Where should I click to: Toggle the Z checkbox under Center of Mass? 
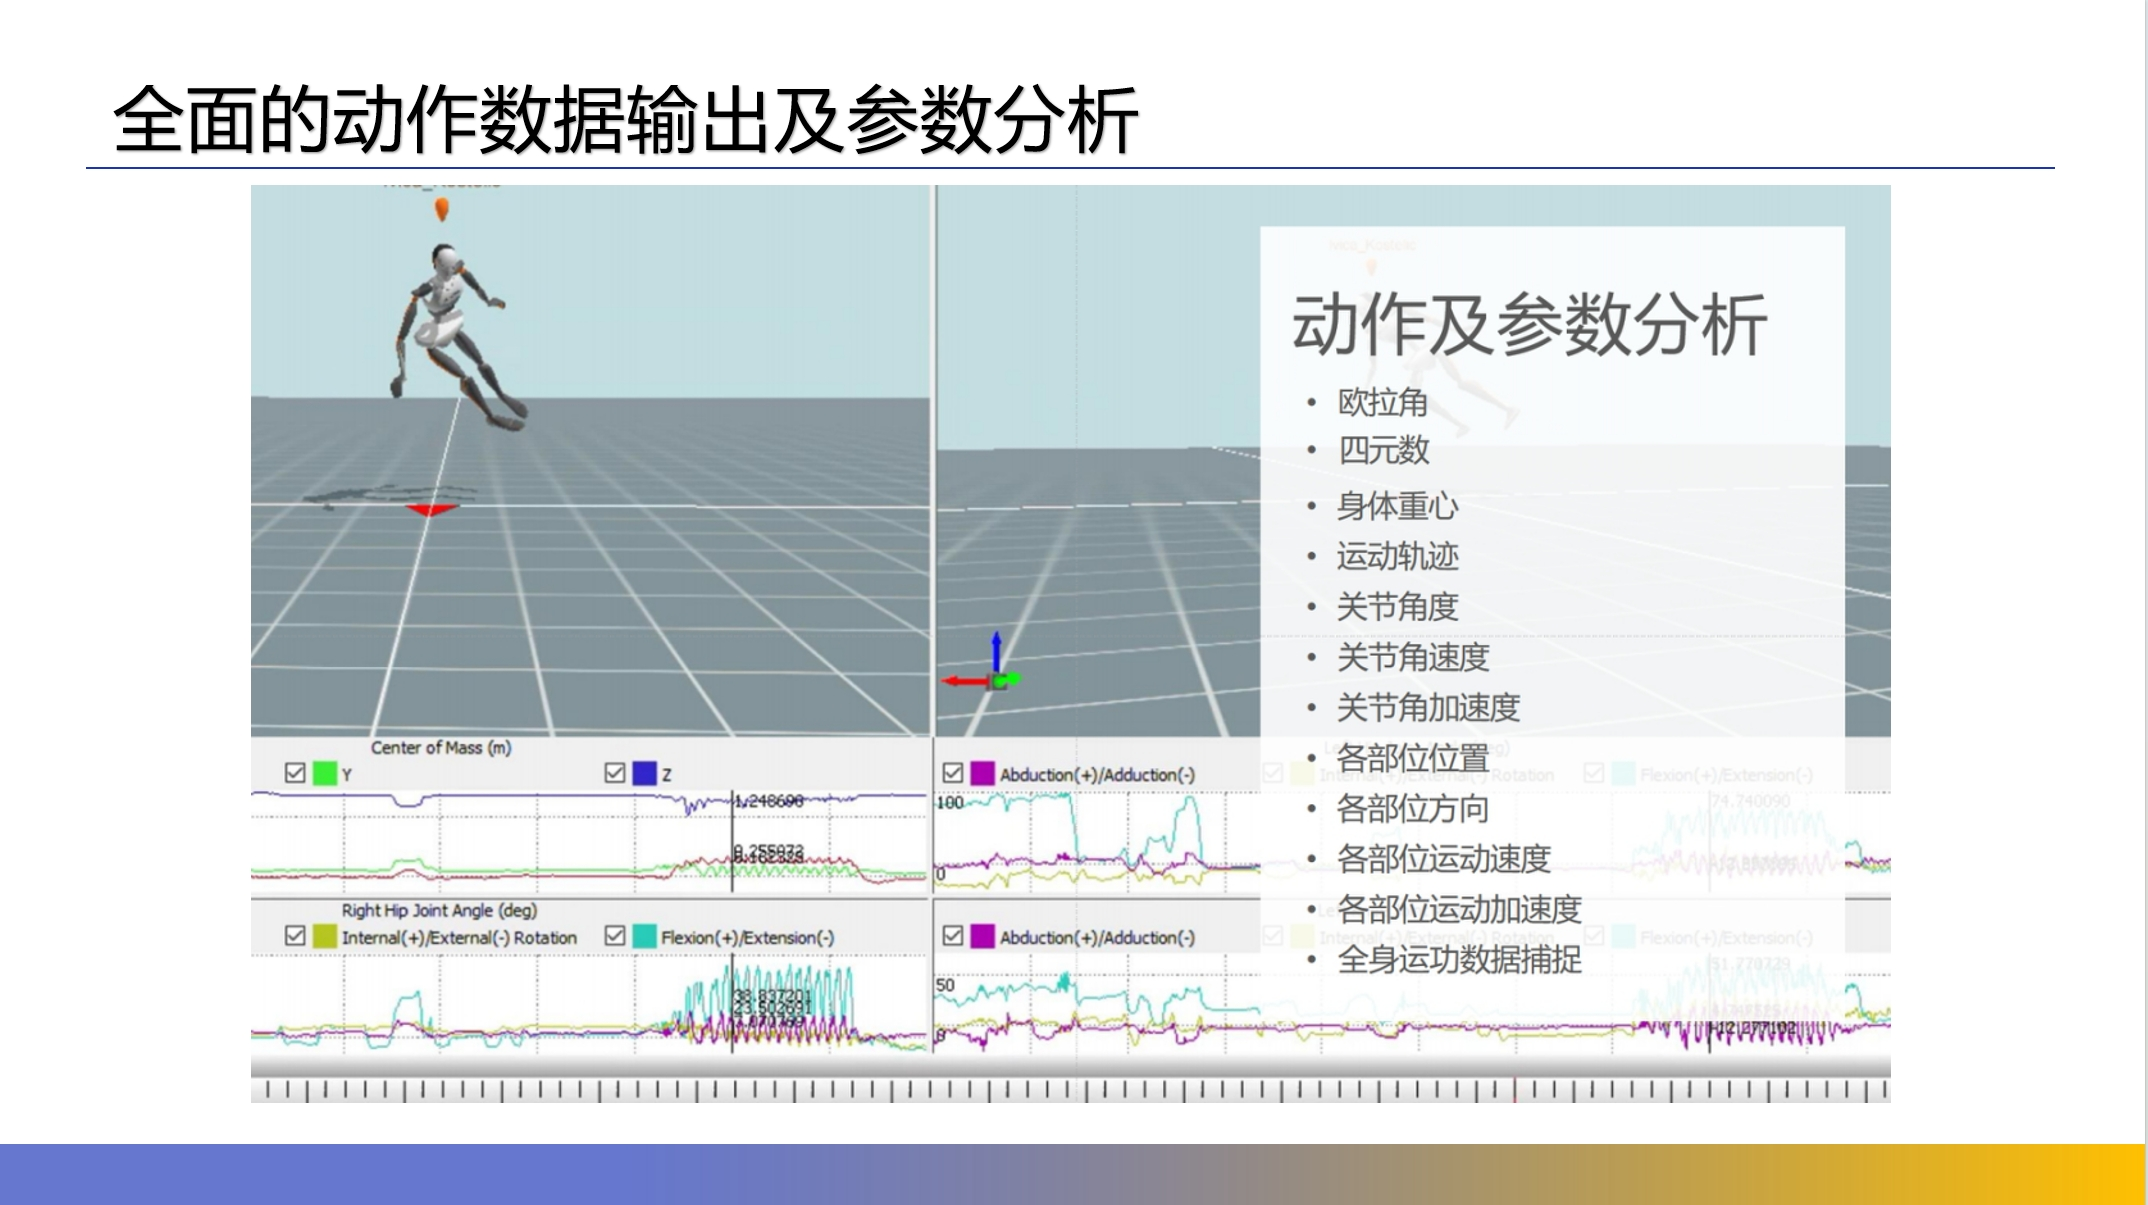click(615, 773)
